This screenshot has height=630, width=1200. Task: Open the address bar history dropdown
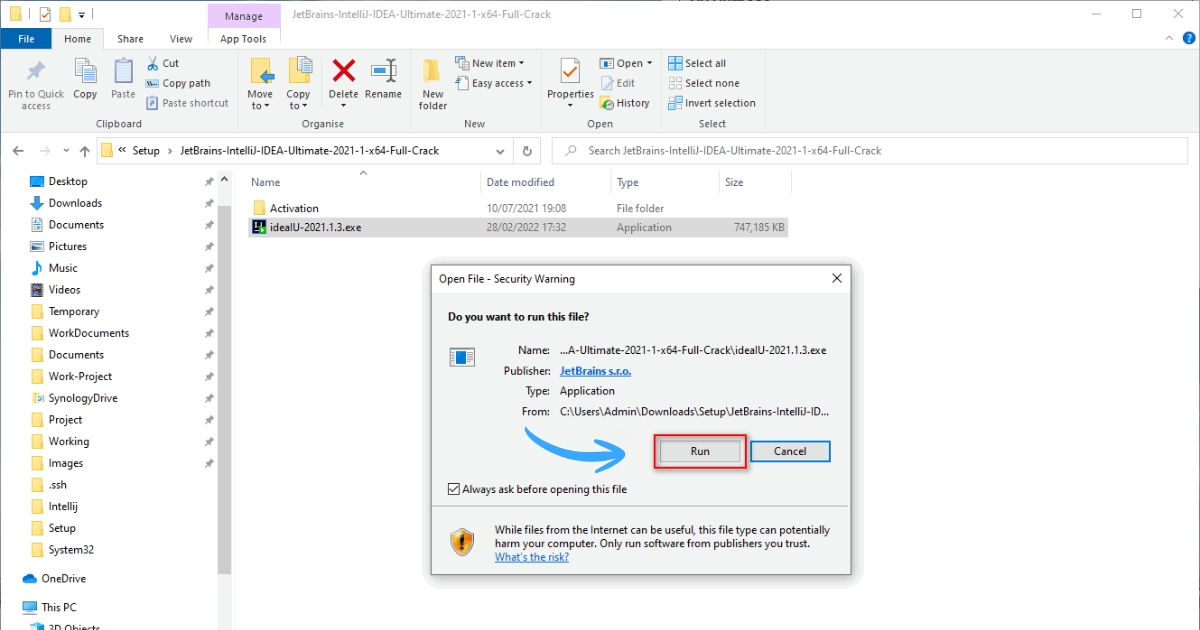pyautogui.click(x=501, y=151)
